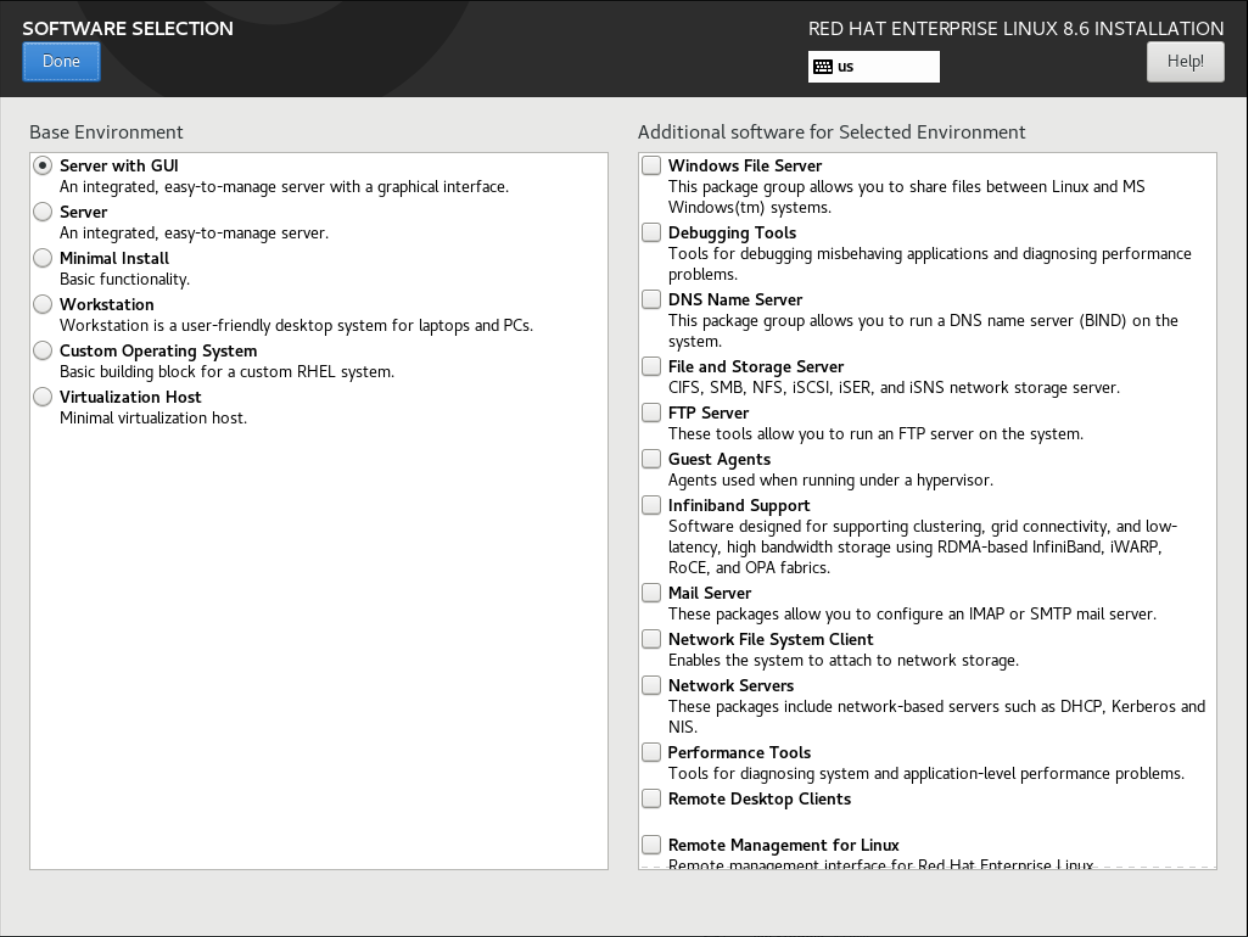Choose Minimal Install base environment

[x=42, y=258]
